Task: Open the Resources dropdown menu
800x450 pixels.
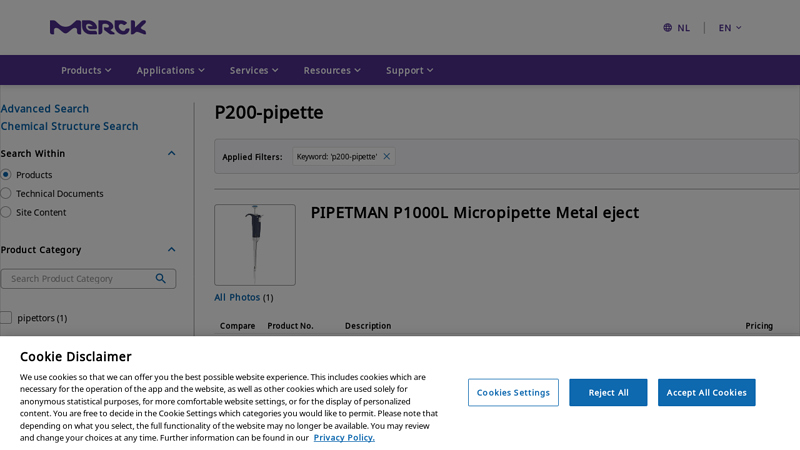Action: click(332, 70)
